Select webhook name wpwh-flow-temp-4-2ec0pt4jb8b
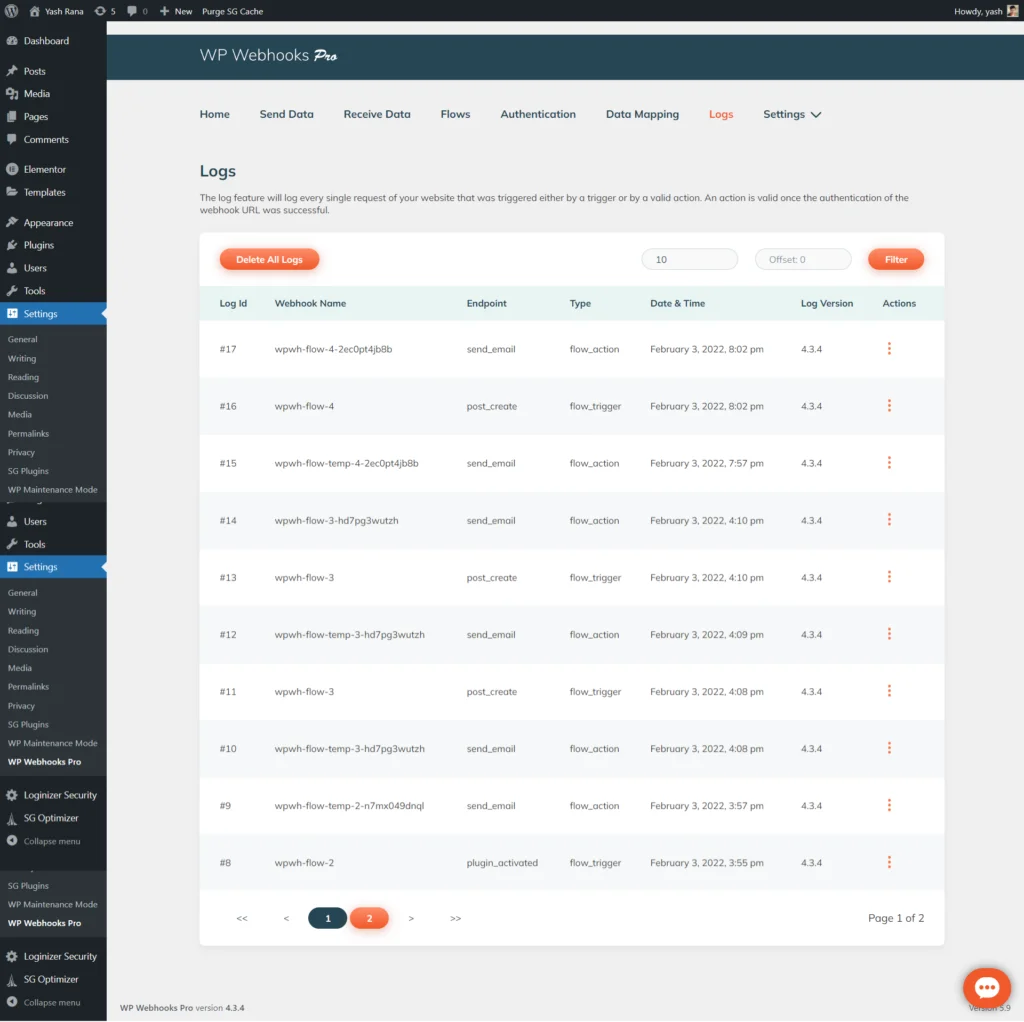This screenshot has width=1024, height=1022. coord(346,463)
